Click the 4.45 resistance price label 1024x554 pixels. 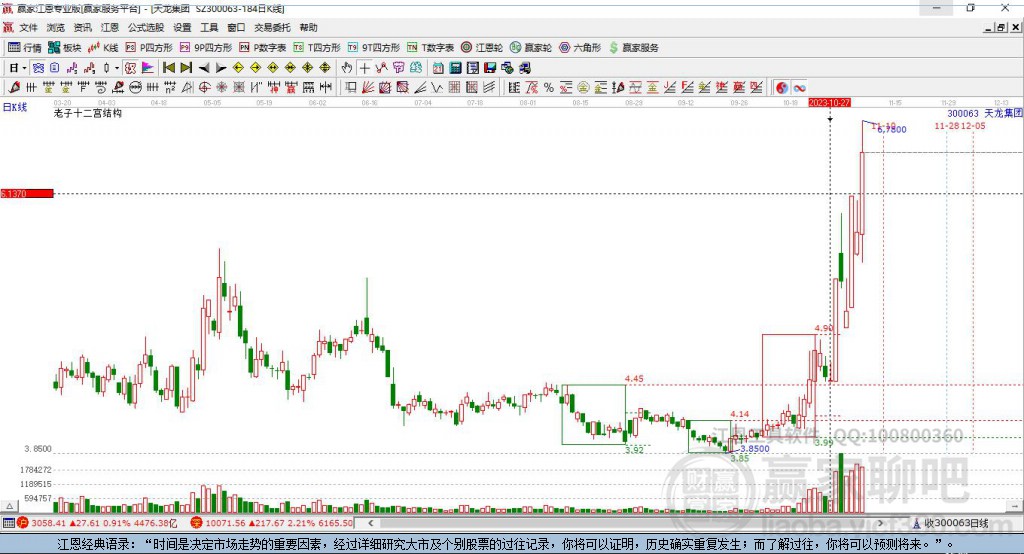tap(634, 378)
